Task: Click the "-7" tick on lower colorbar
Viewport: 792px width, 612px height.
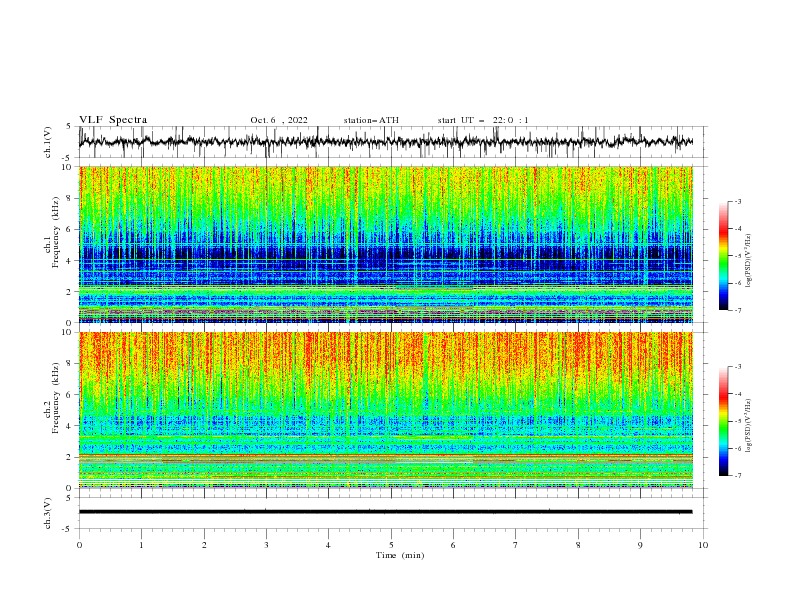Action: (737, 475)
